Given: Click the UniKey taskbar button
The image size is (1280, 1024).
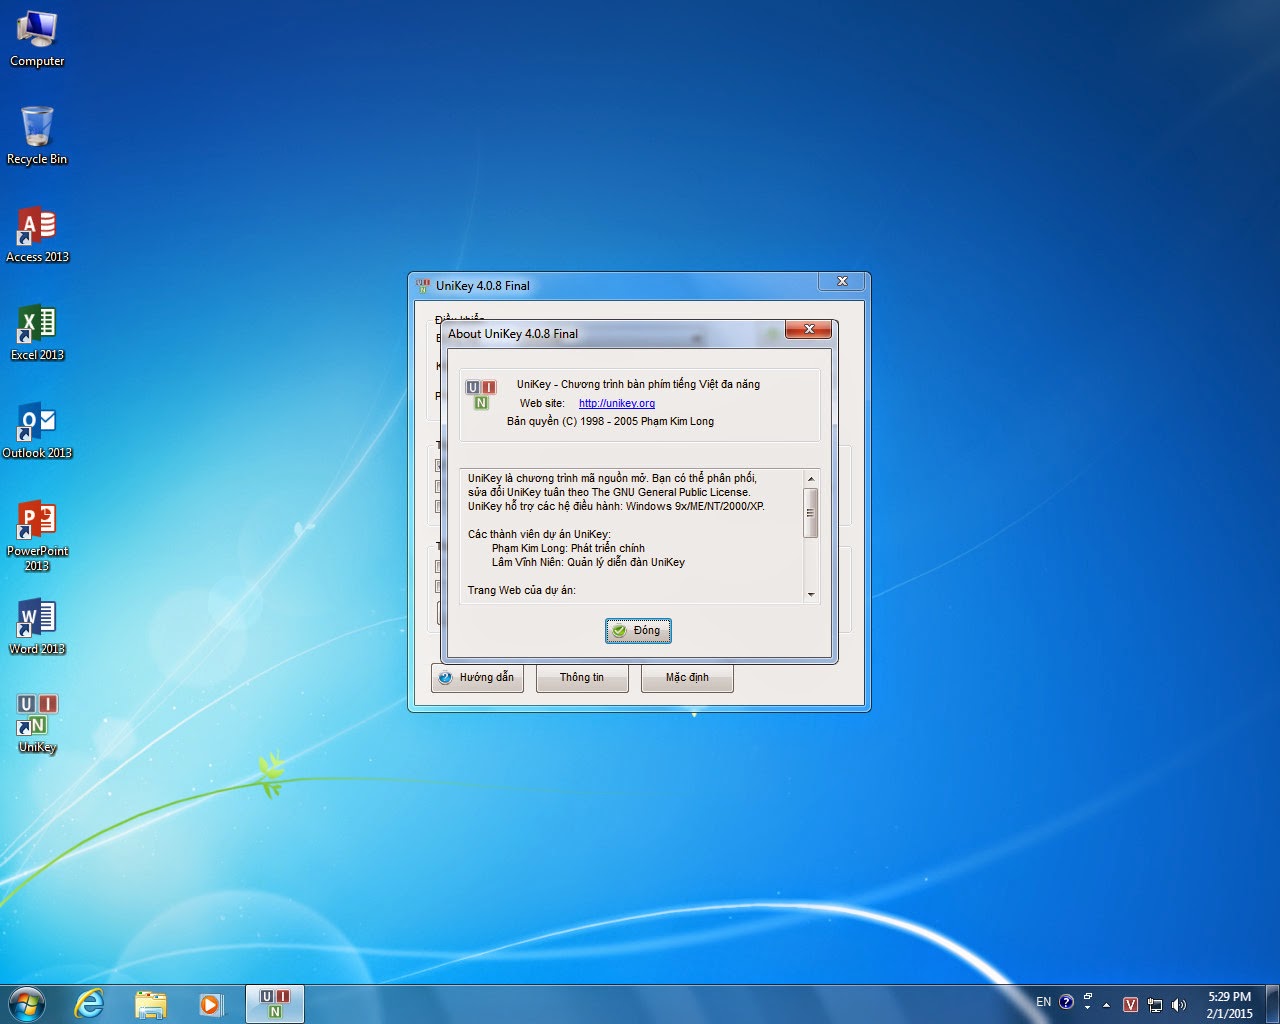Looking at the screenshot, I should point(275,1004).
